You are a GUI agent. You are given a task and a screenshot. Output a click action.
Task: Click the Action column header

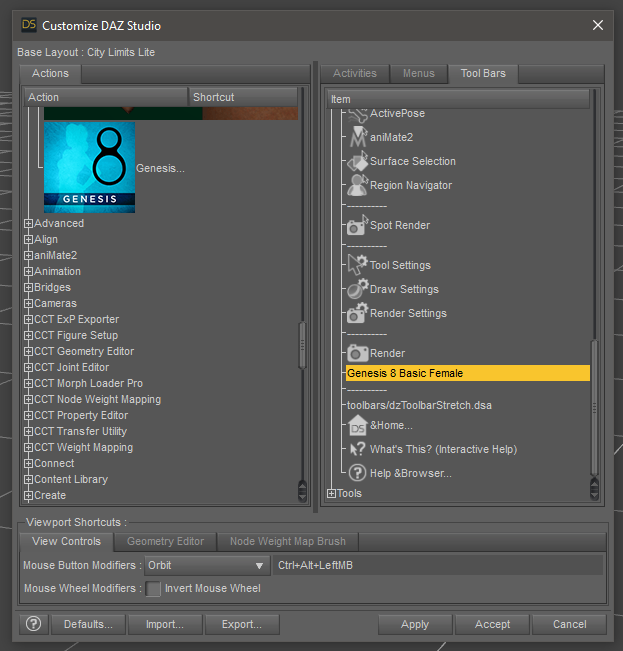[106, 97]
